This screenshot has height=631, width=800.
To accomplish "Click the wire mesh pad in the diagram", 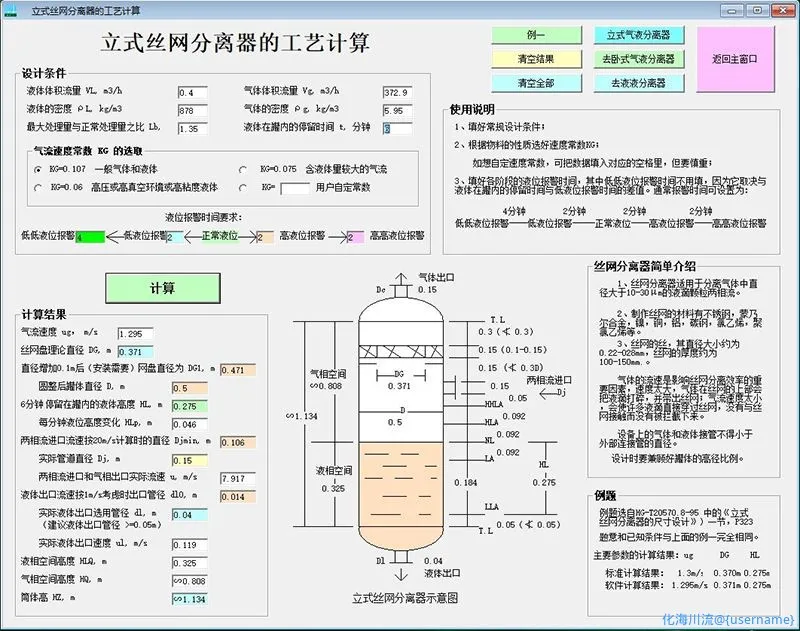I will coord(401,351).
